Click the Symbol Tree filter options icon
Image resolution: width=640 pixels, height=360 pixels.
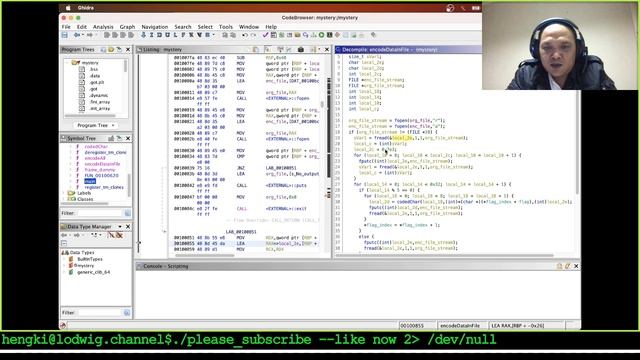click(127, 213)
